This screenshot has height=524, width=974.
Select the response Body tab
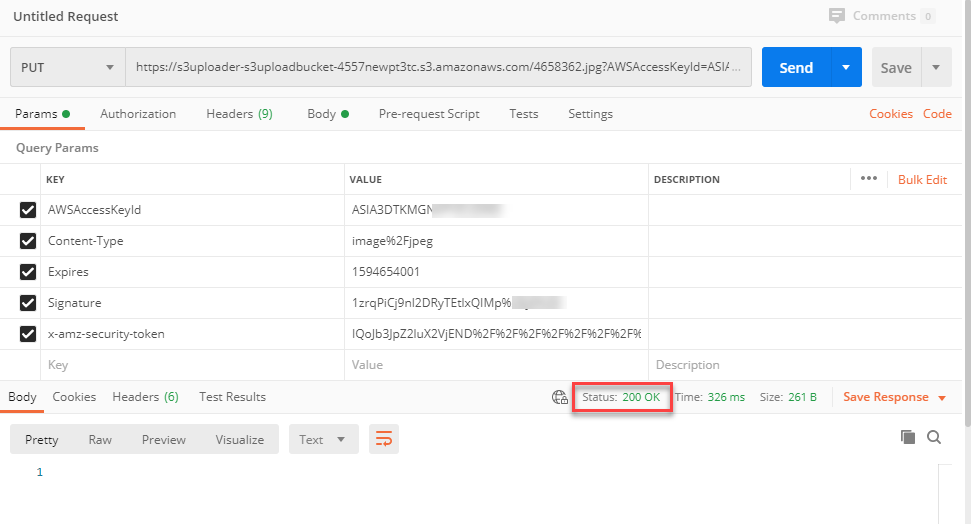[22, 397]
